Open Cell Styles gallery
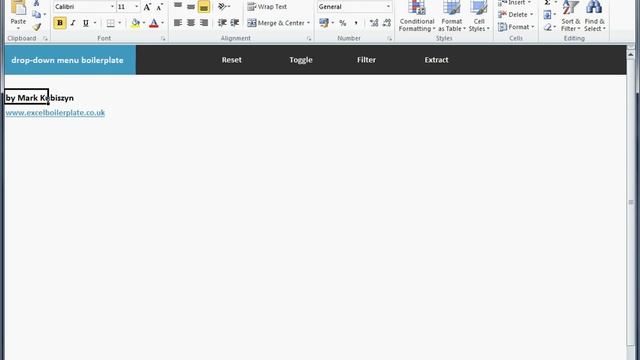 point(479,16)
